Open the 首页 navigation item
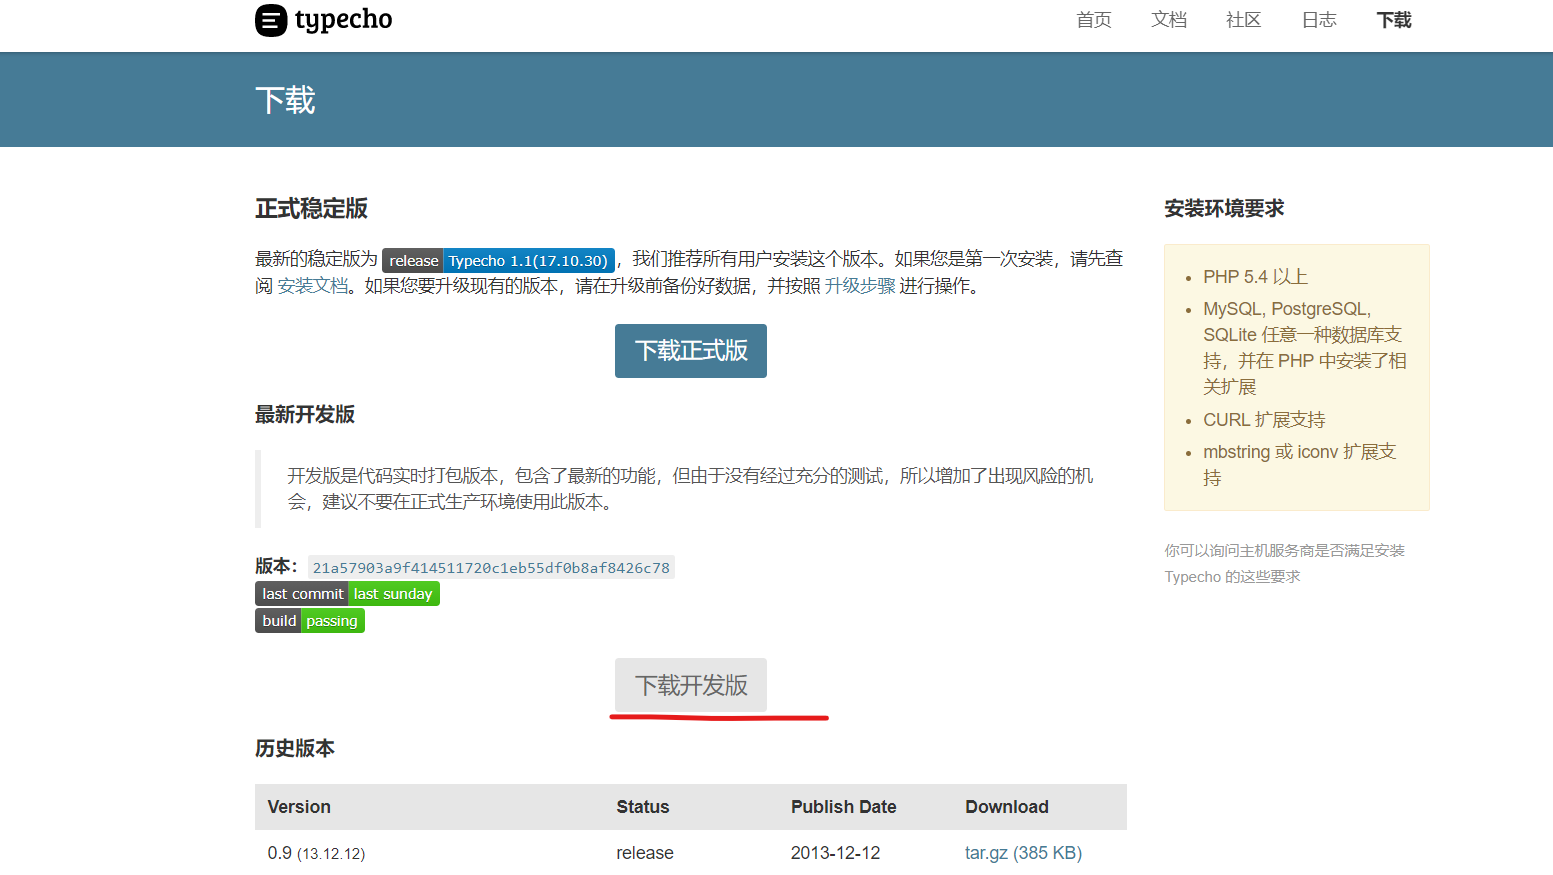The height and width of the screenshot is (875, 1553). pos(1093,20)
